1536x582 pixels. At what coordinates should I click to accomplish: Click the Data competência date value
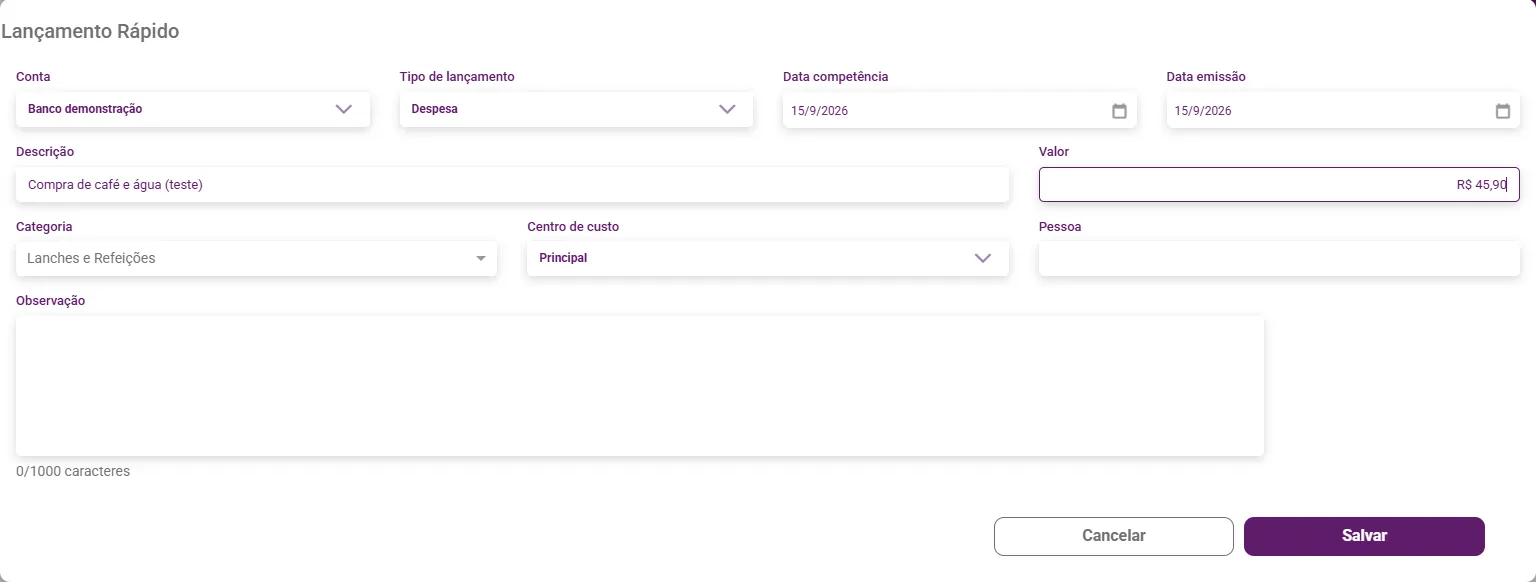819,111
